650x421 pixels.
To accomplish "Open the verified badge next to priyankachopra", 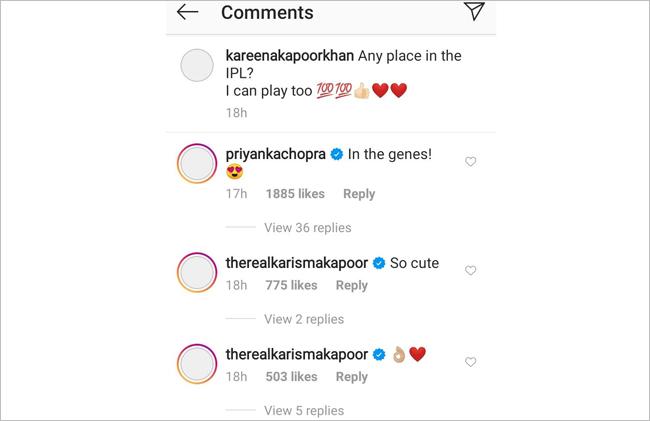I will click(x=338, y=154).
